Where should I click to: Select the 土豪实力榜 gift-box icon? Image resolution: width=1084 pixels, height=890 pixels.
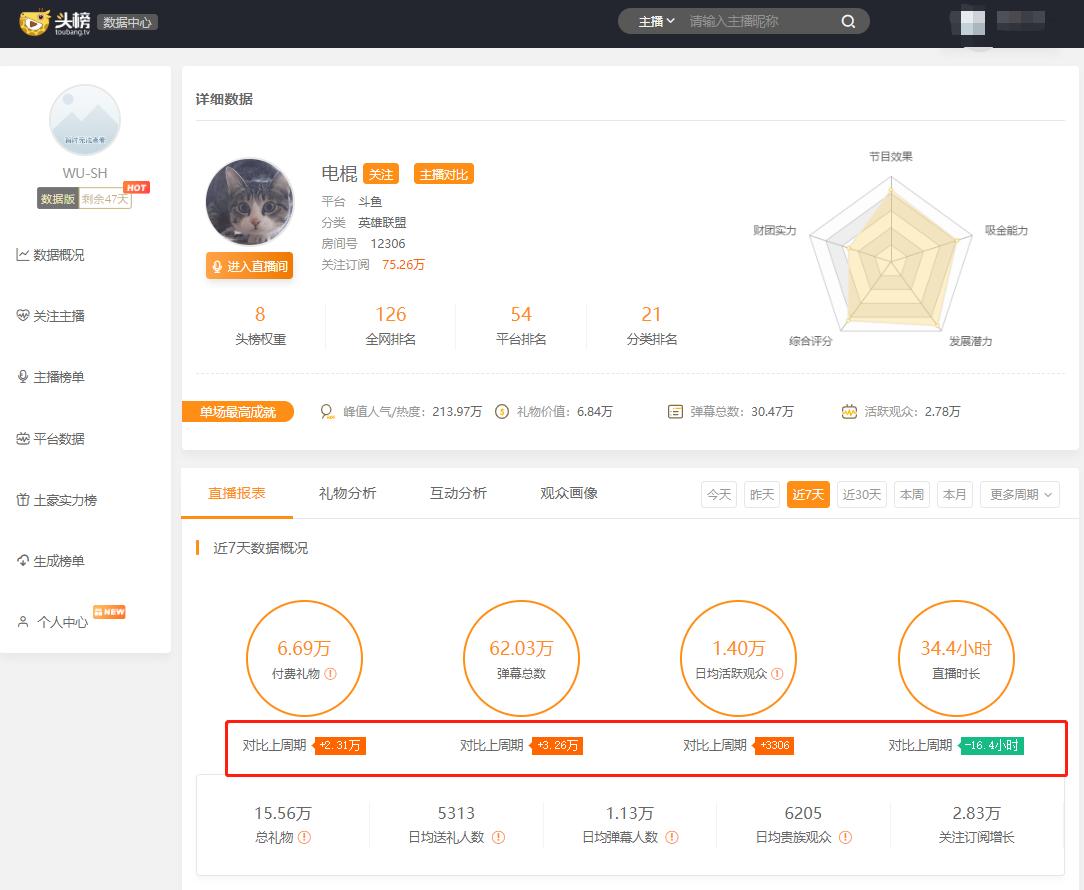click(x=22, y=499)
